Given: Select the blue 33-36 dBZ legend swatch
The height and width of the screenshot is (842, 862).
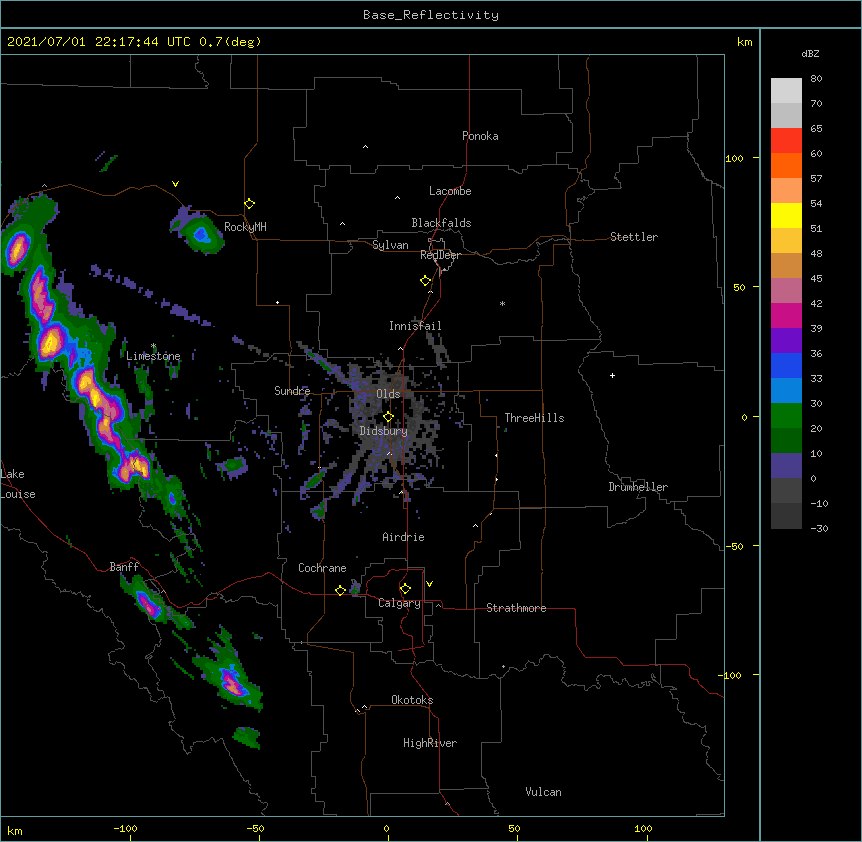Looking at the screenshot, I should pyautogui.click(x=786, y=365).
